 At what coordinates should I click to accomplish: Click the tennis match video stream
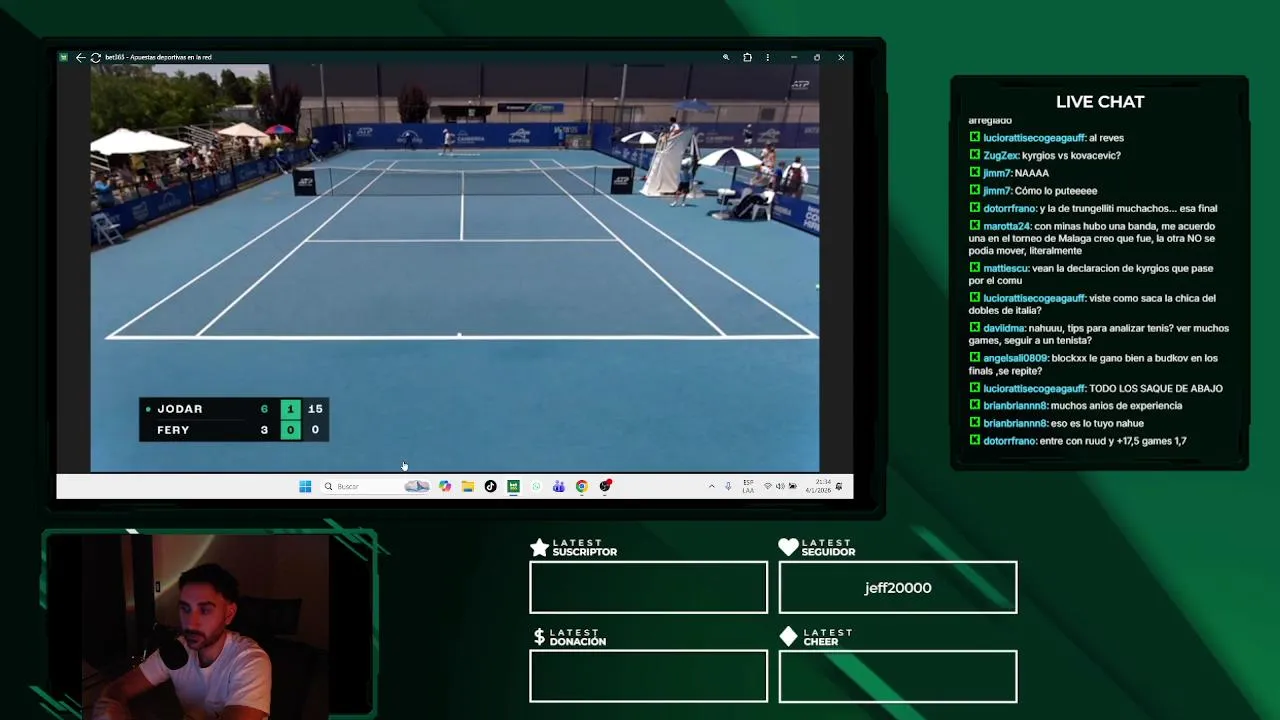(x=455, y=267)
